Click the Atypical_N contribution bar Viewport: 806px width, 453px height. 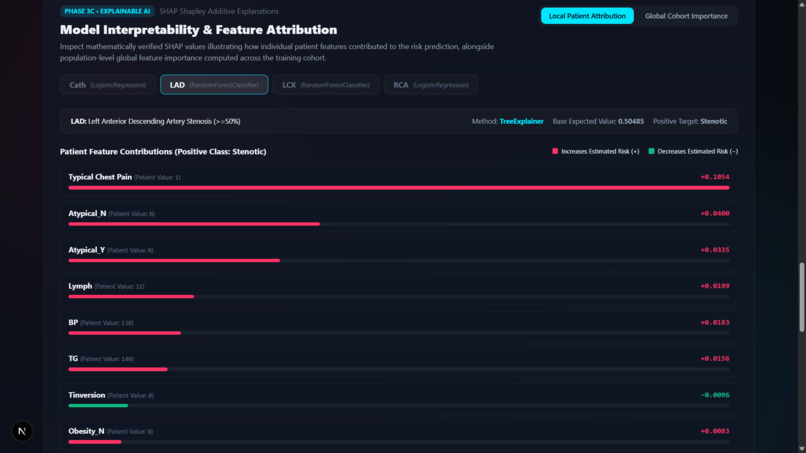pyautogui.click(x=194, y=224)
